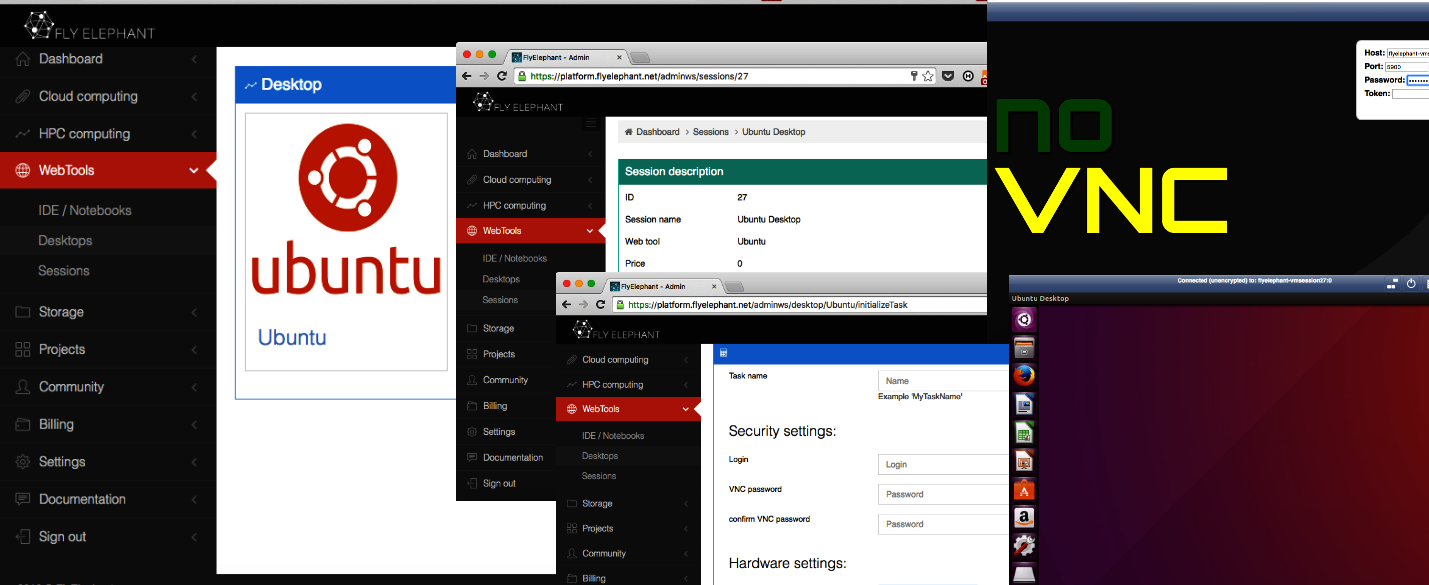
Task: Open Ubuntu Software Center from the dock
Action: [x=1024, y=490]
